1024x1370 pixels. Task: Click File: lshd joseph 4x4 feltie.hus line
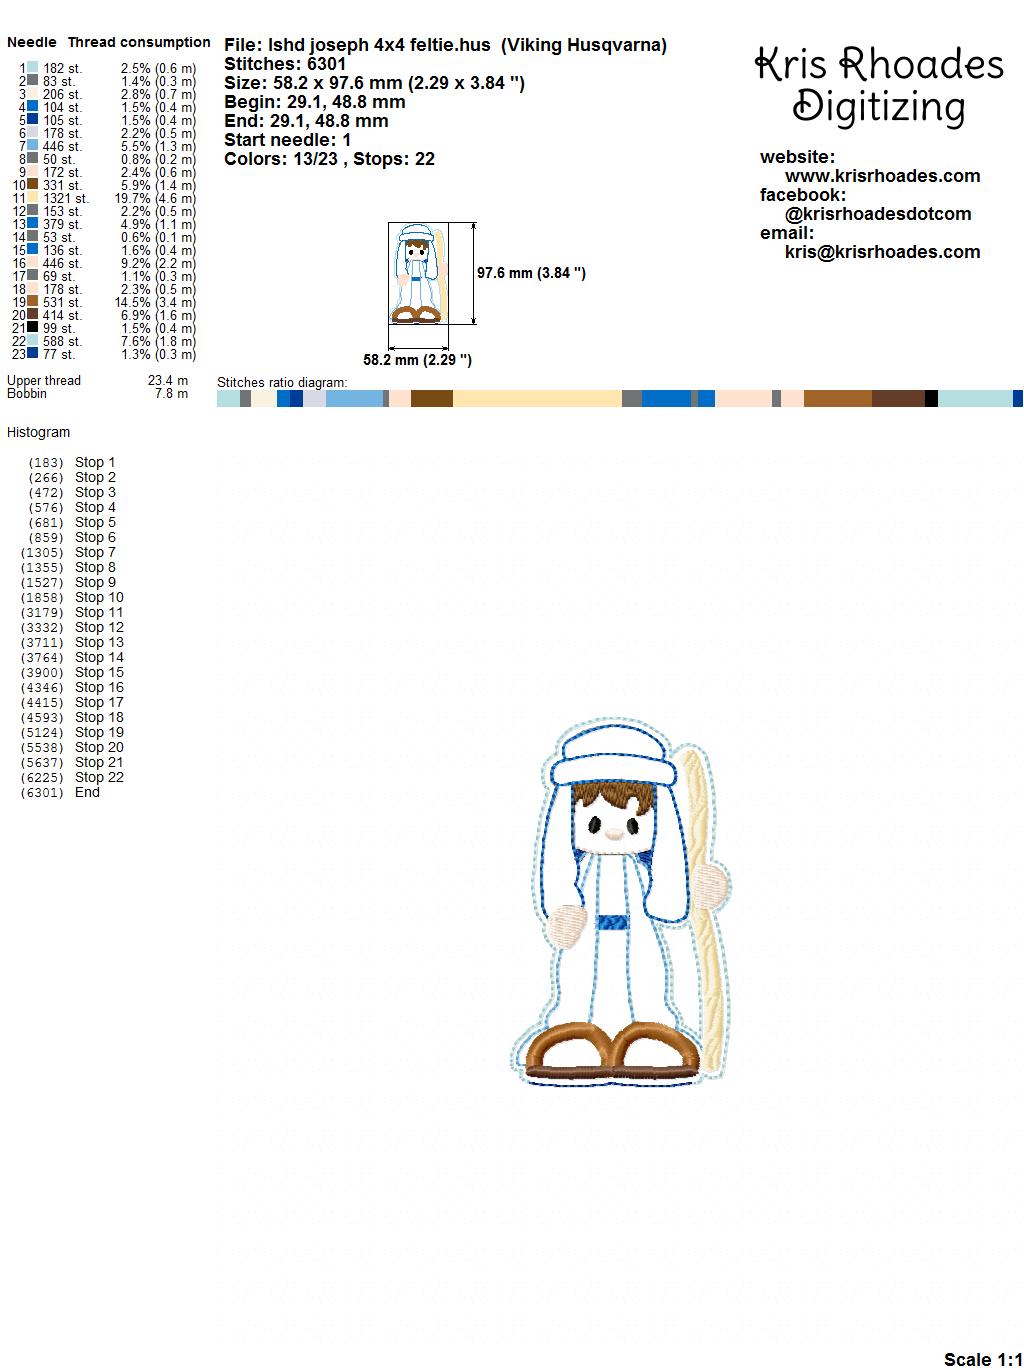[445, 45]
